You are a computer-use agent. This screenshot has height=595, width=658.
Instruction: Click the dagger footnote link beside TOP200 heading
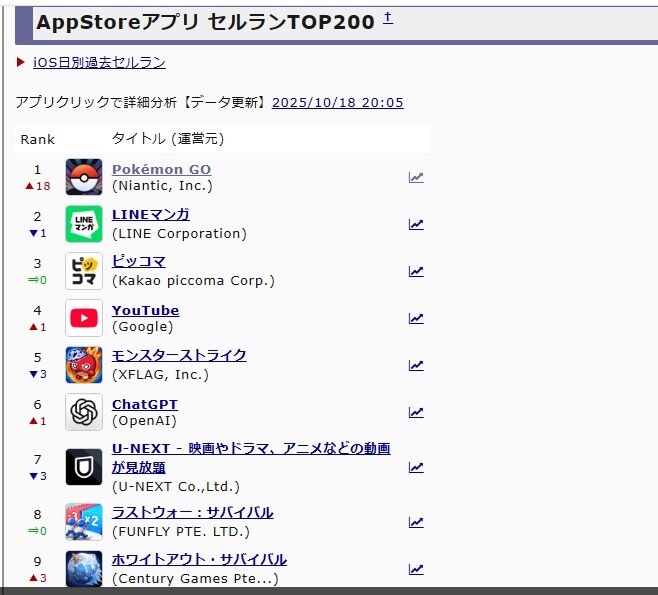click(388, 18)
